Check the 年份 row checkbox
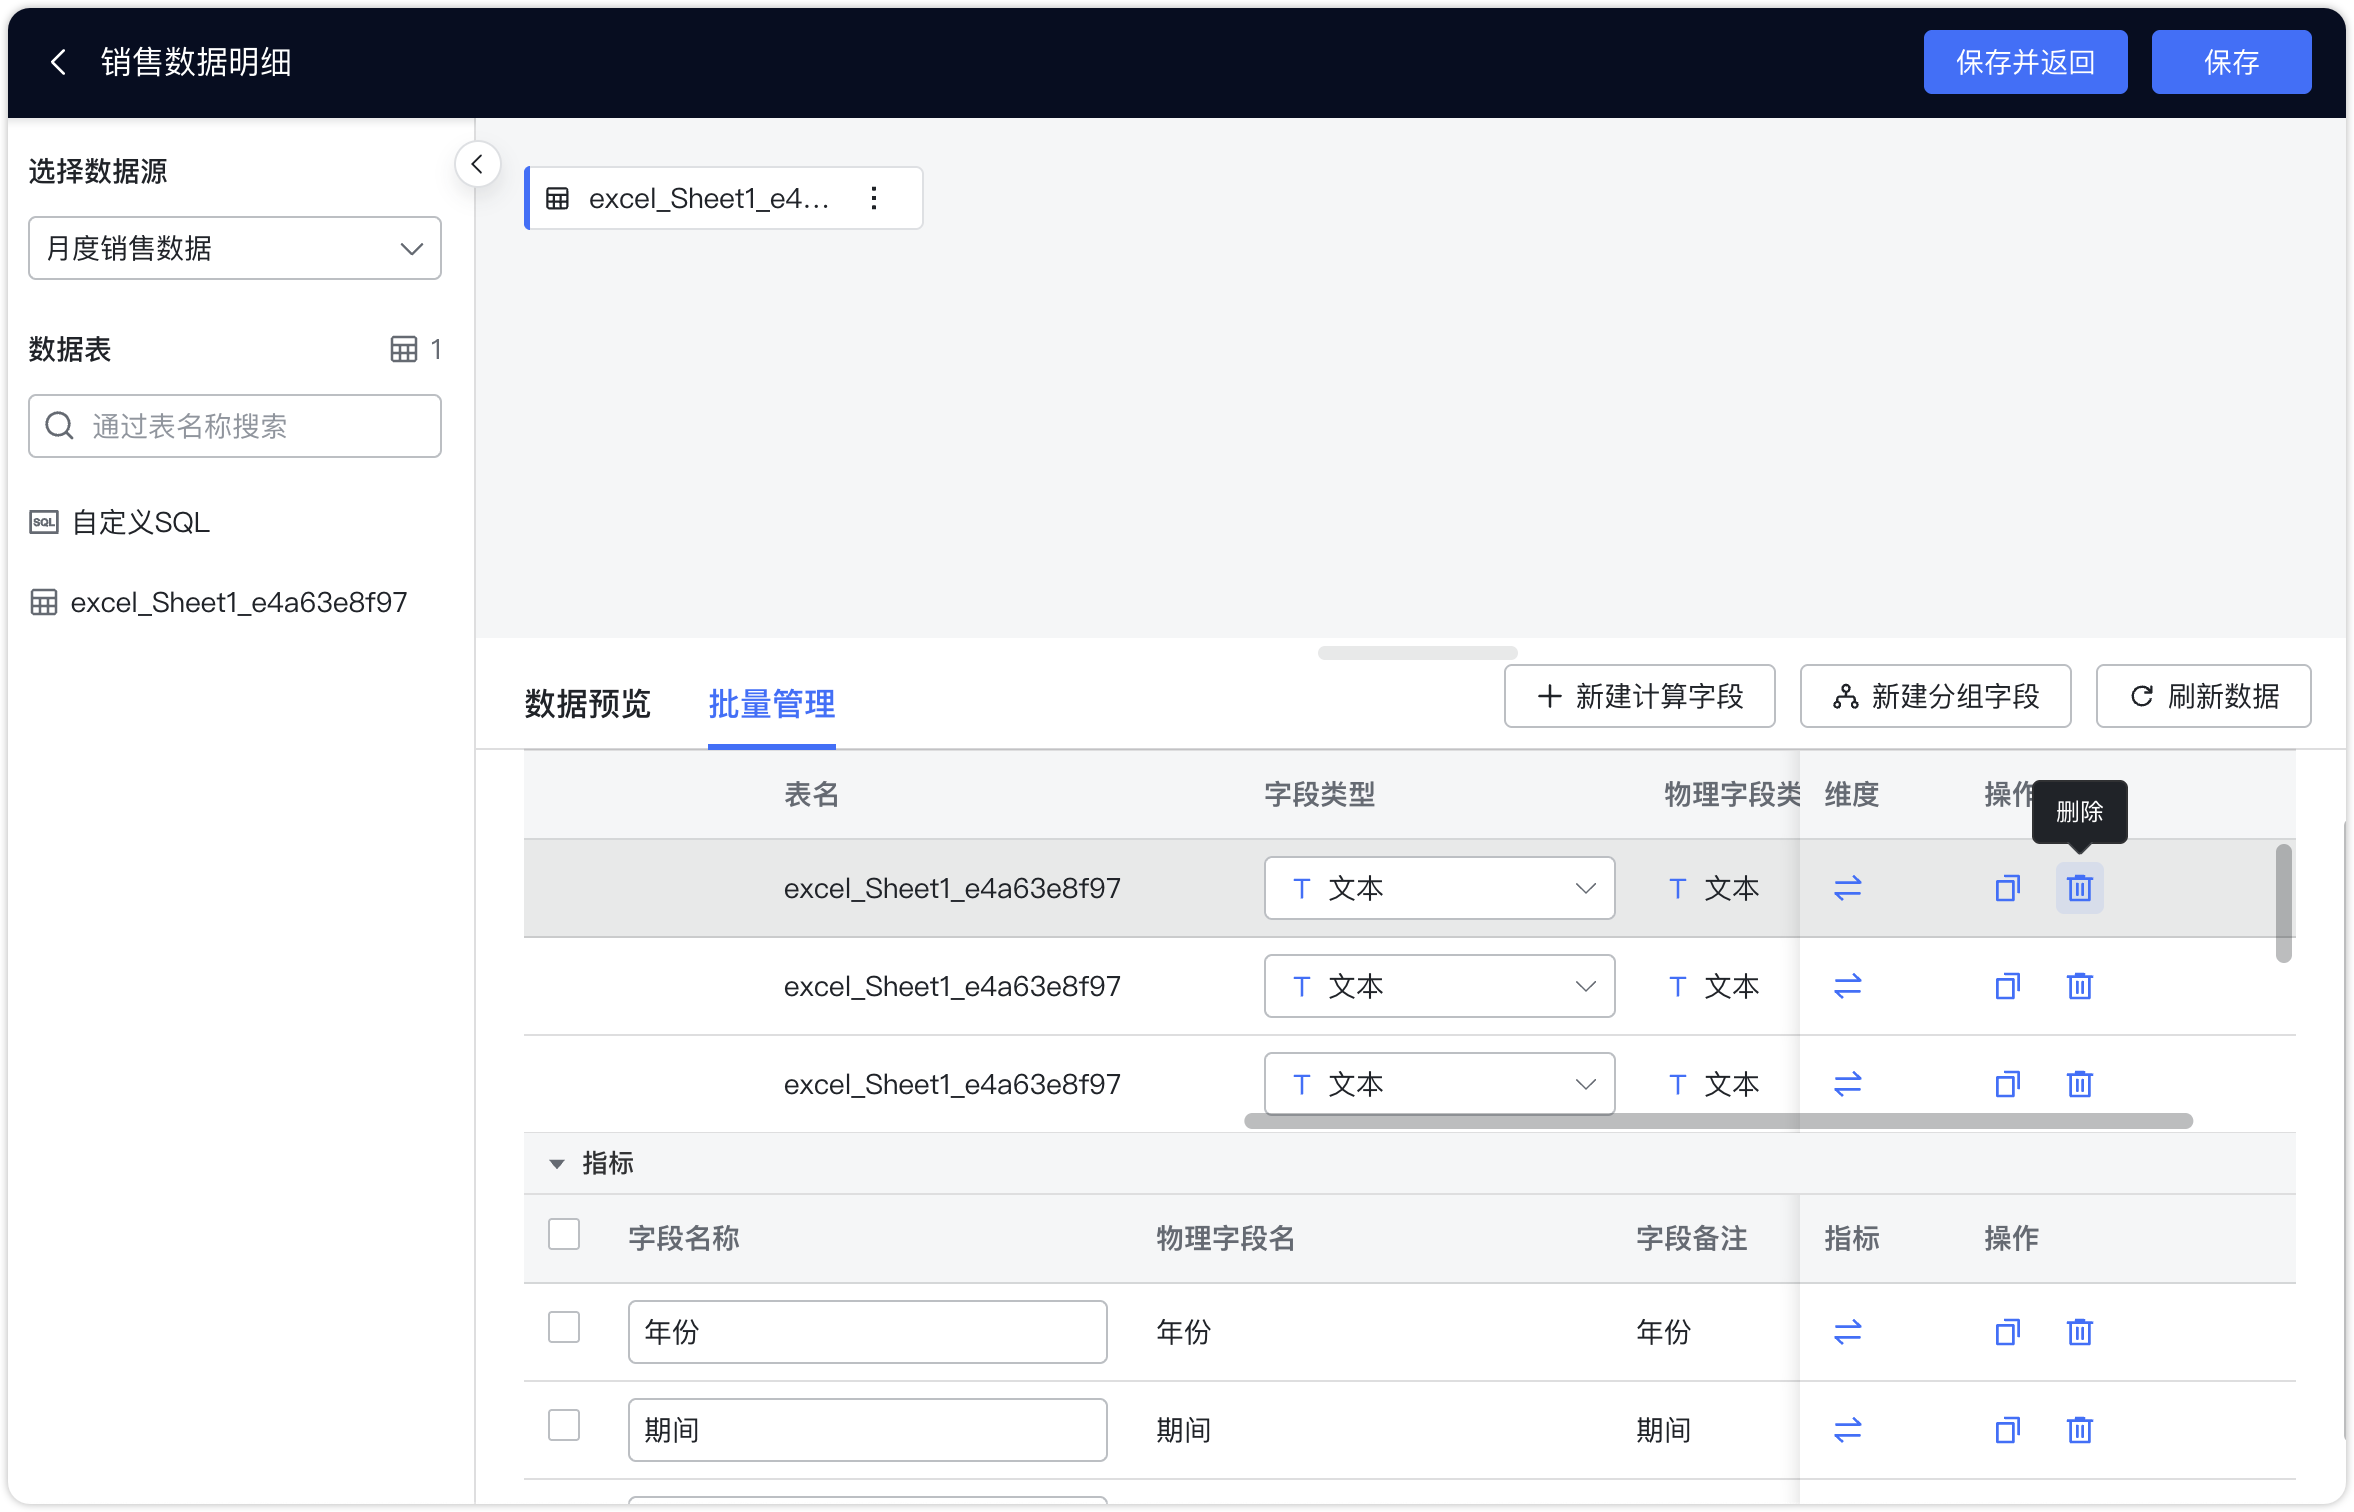2354x1512 pixels. (x=564, y=1328)
